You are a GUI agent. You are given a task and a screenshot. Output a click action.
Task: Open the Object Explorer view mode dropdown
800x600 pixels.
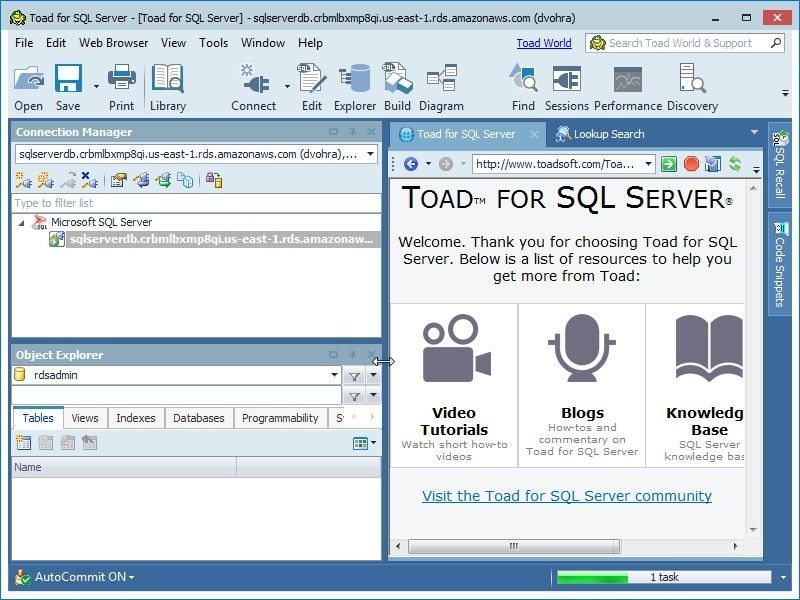(374, 443)
